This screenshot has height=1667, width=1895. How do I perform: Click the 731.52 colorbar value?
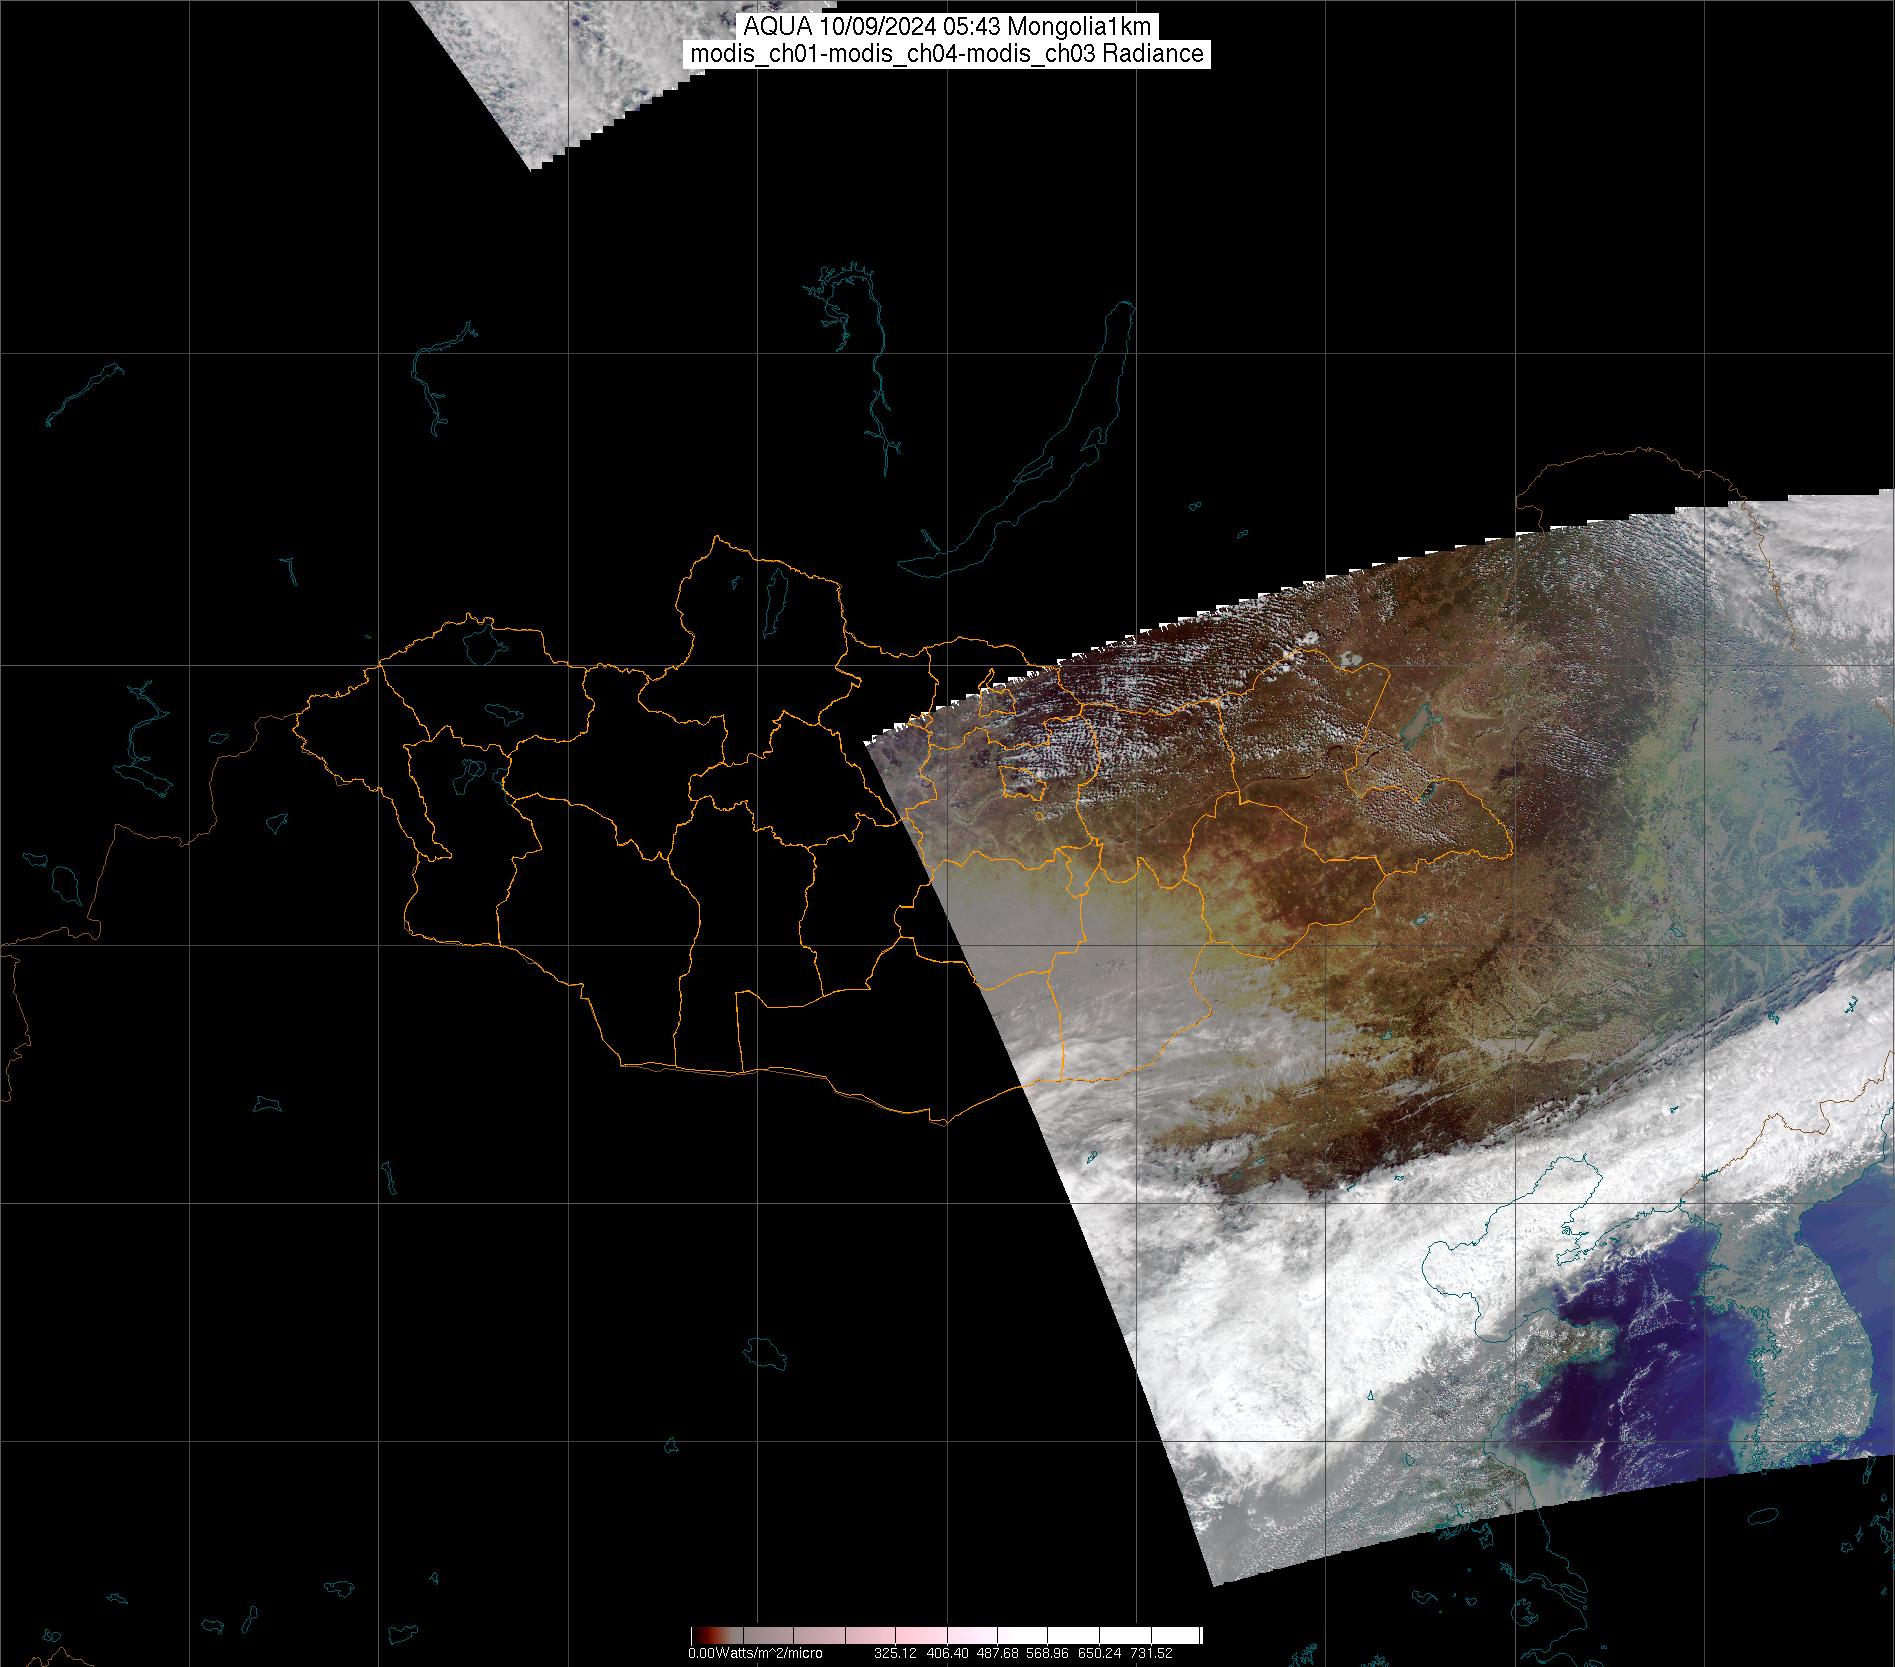pyautogui.click(x=1151, y=1654)
